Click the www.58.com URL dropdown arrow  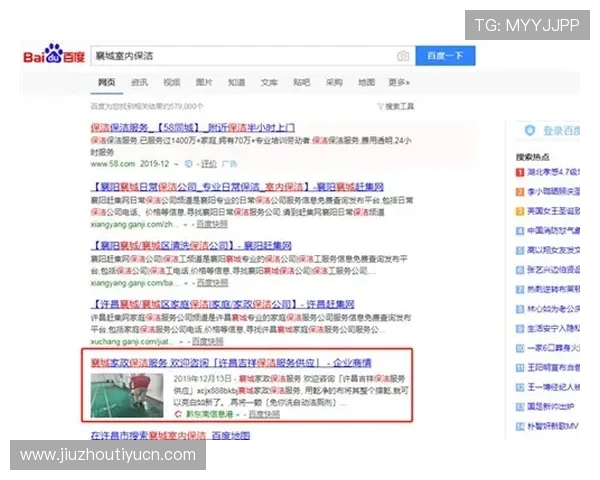[176, 164]
